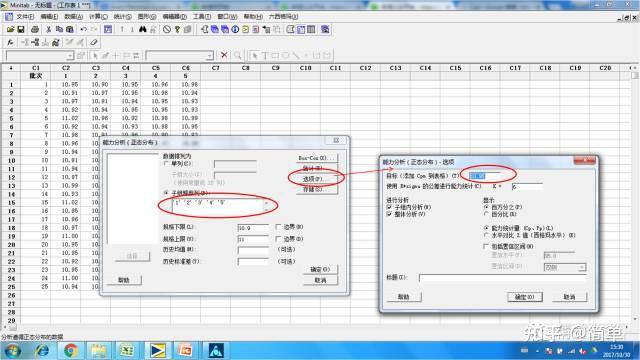Open the second toolbar combo box dropdown
This screenshot has height=360, width=640.
tap(209, 56)
